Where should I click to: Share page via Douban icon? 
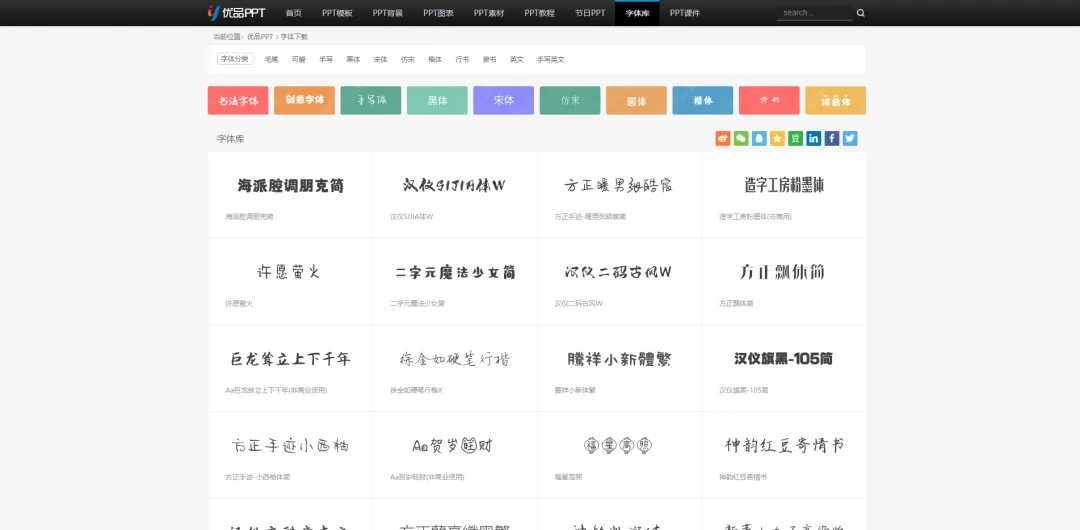pos(796,139)
